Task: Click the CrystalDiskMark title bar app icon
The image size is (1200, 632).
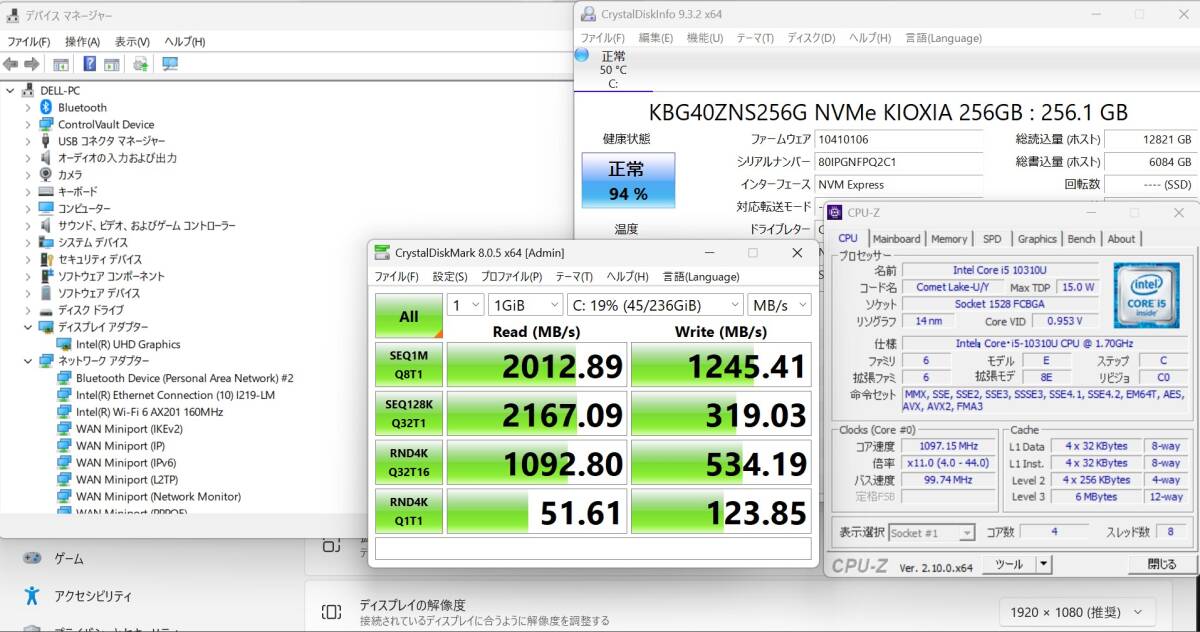Action: pos(381,253)
